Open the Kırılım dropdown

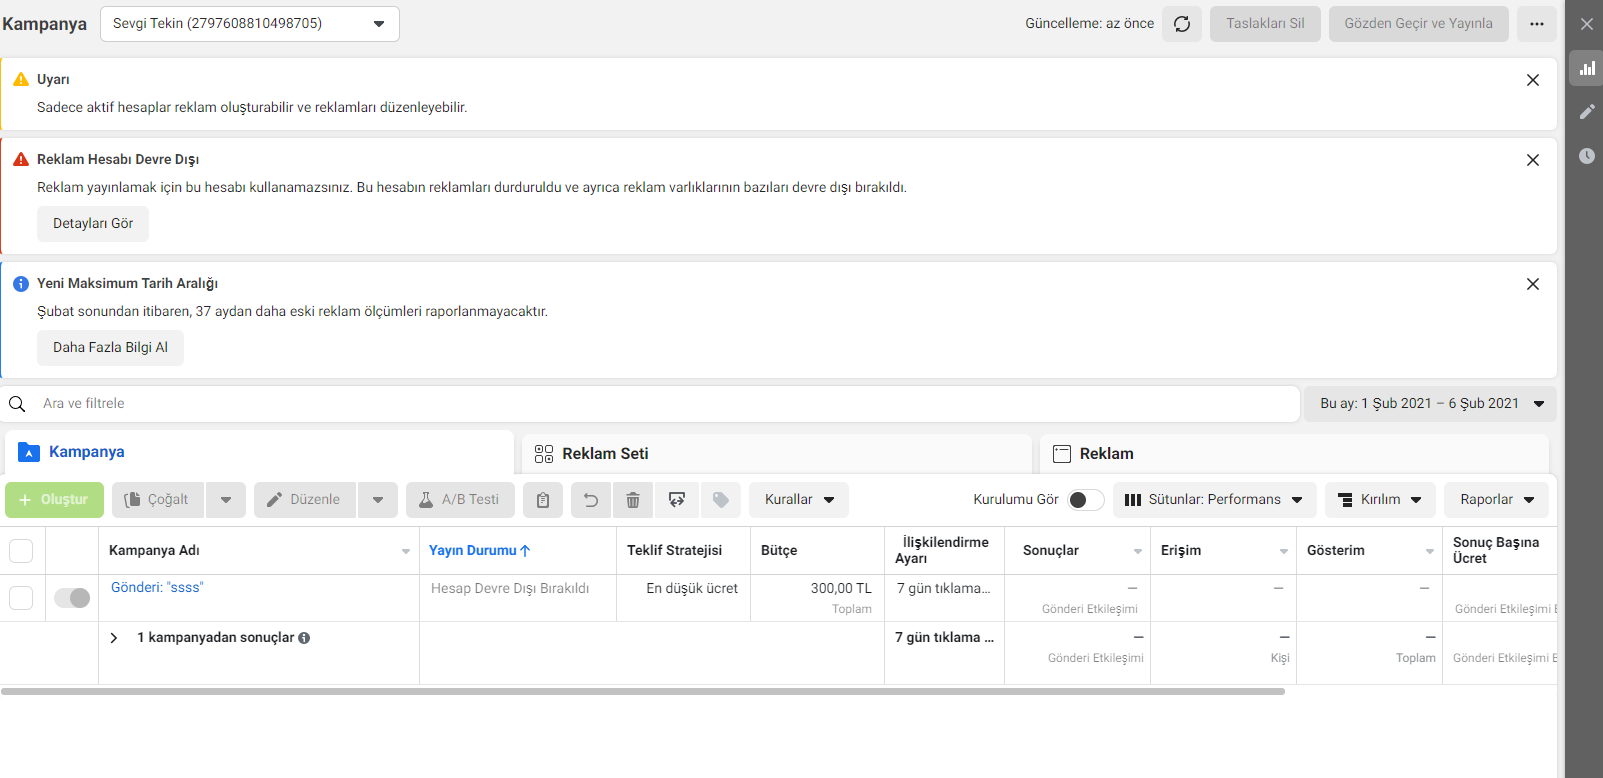[1380, 500]
